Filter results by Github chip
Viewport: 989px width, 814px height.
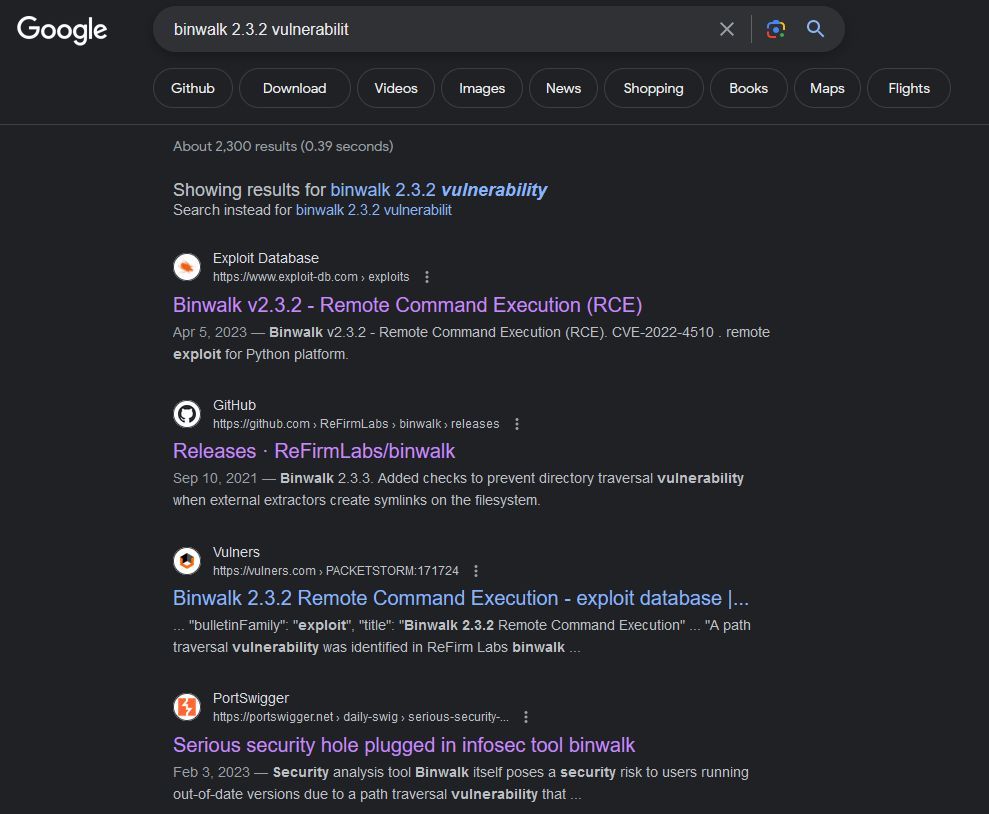pos(193,88)
